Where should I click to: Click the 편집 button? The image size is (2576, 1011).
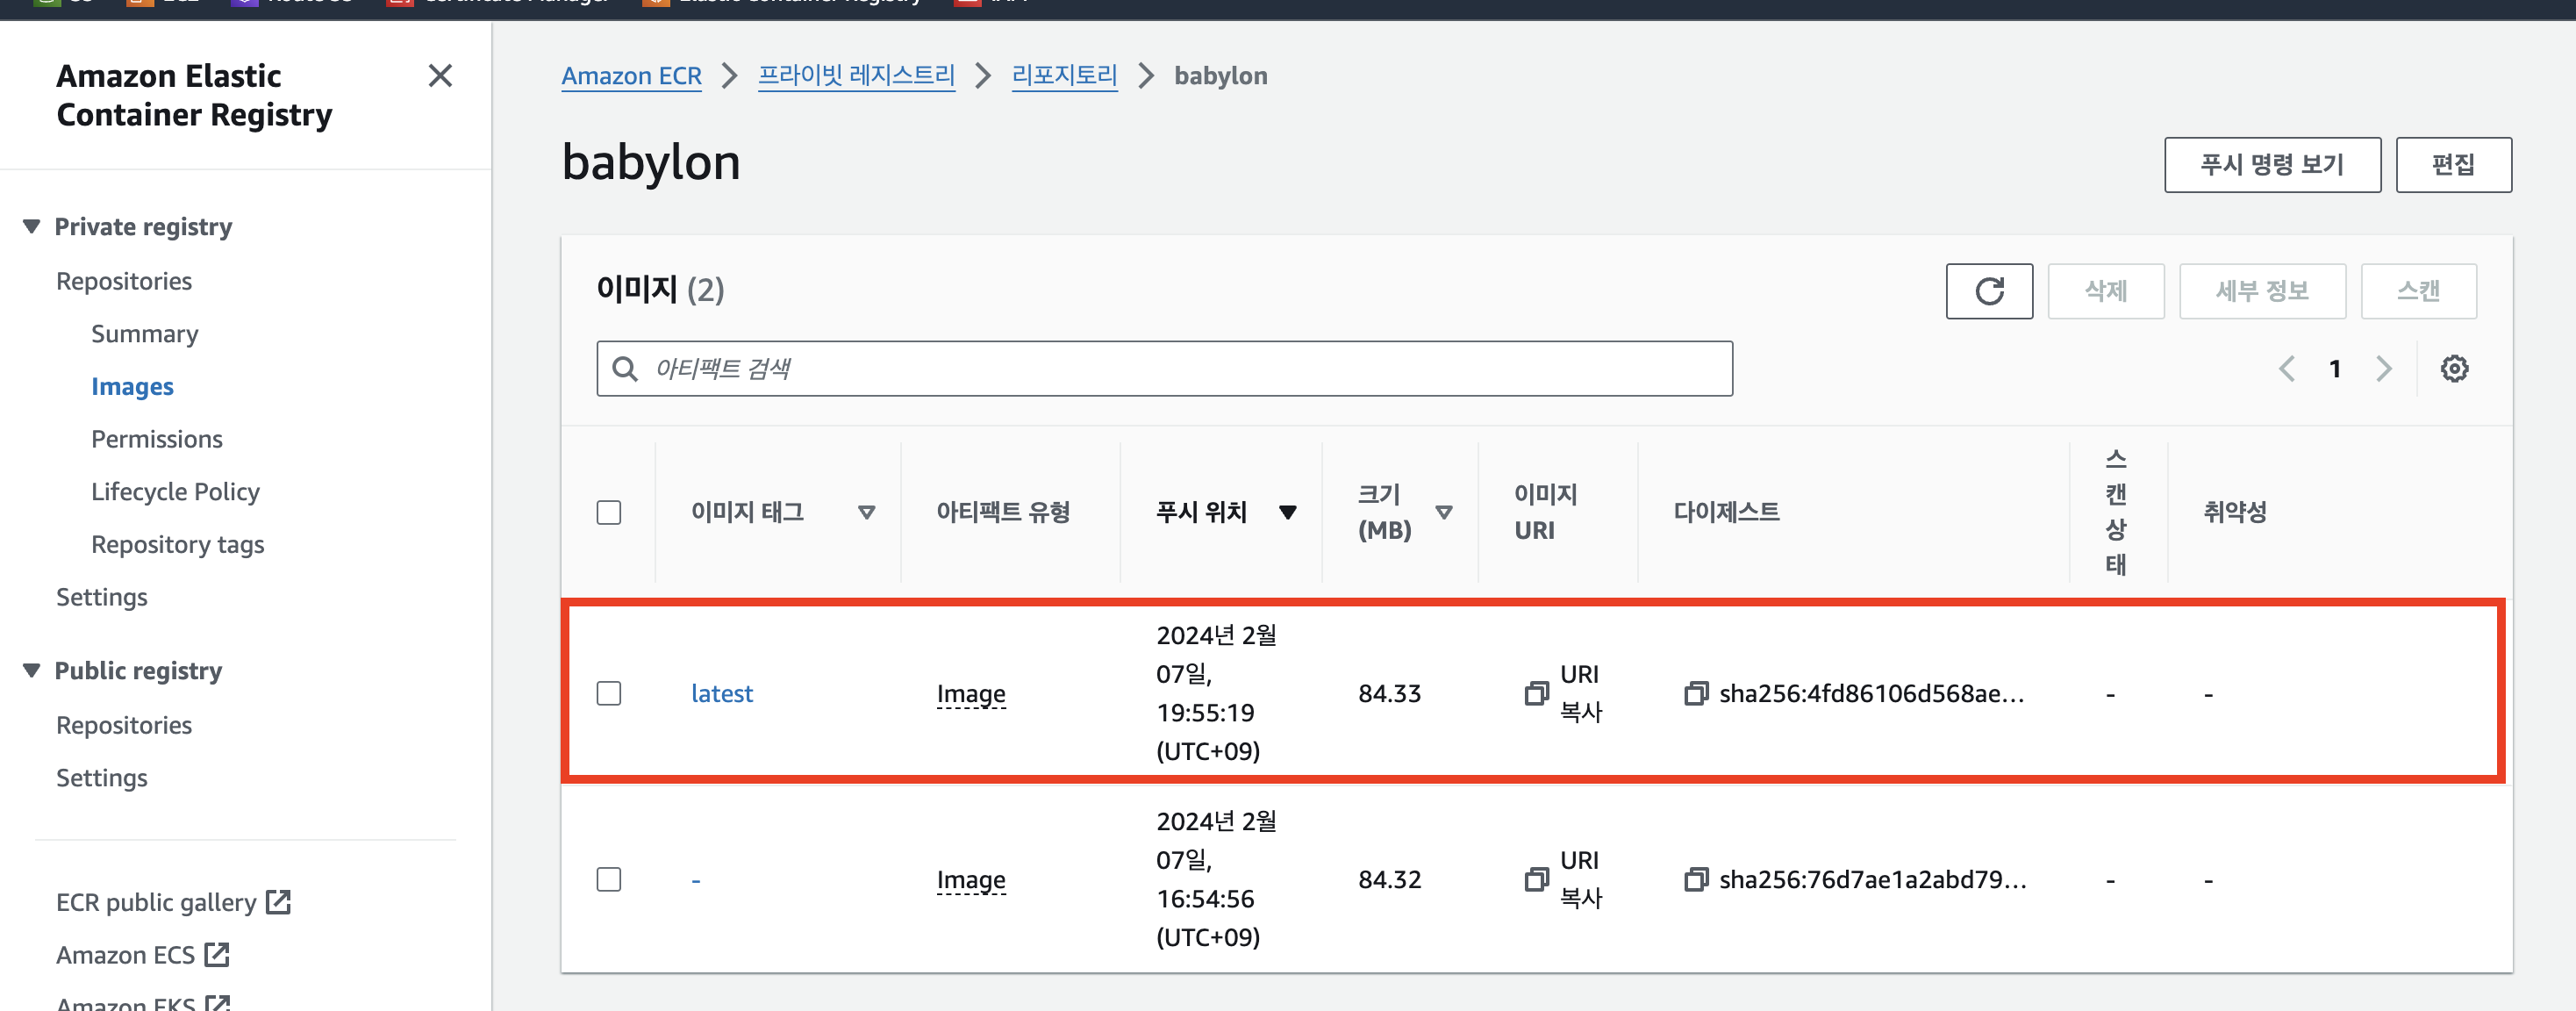tap(2453, 165)
